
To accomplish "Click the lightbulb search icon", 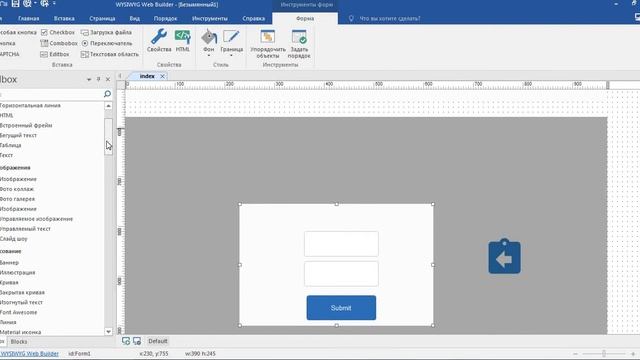I will click(351, 18).
